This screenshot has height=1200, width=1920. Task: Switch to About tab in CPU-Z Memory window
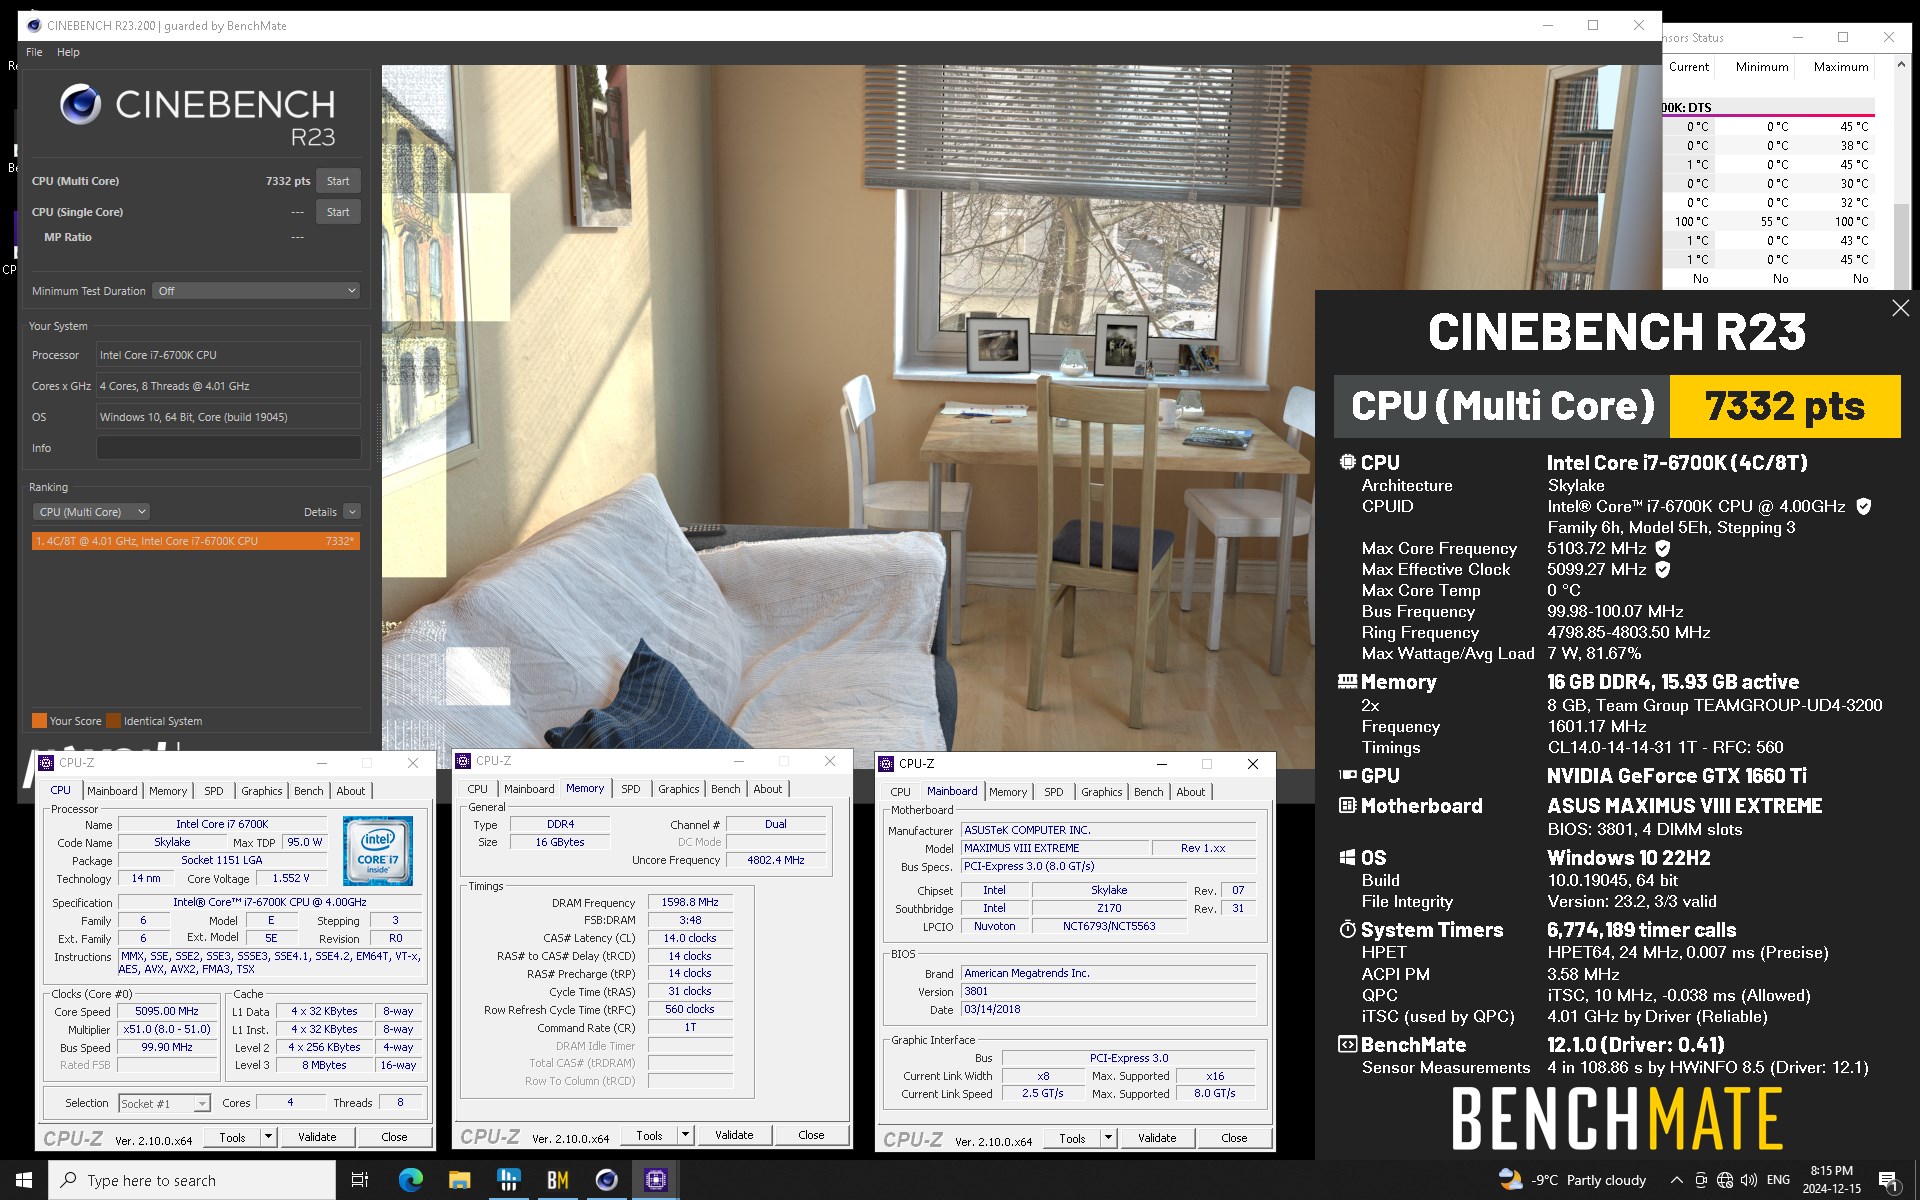(x=767, y=789)
